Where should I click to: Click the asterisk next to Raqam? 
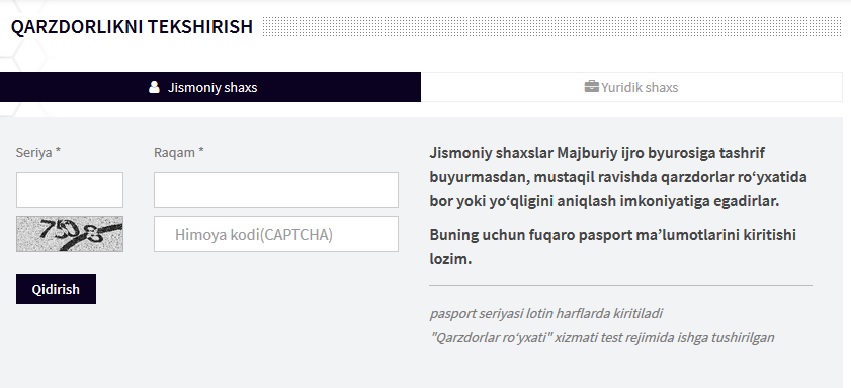point(200,152)
